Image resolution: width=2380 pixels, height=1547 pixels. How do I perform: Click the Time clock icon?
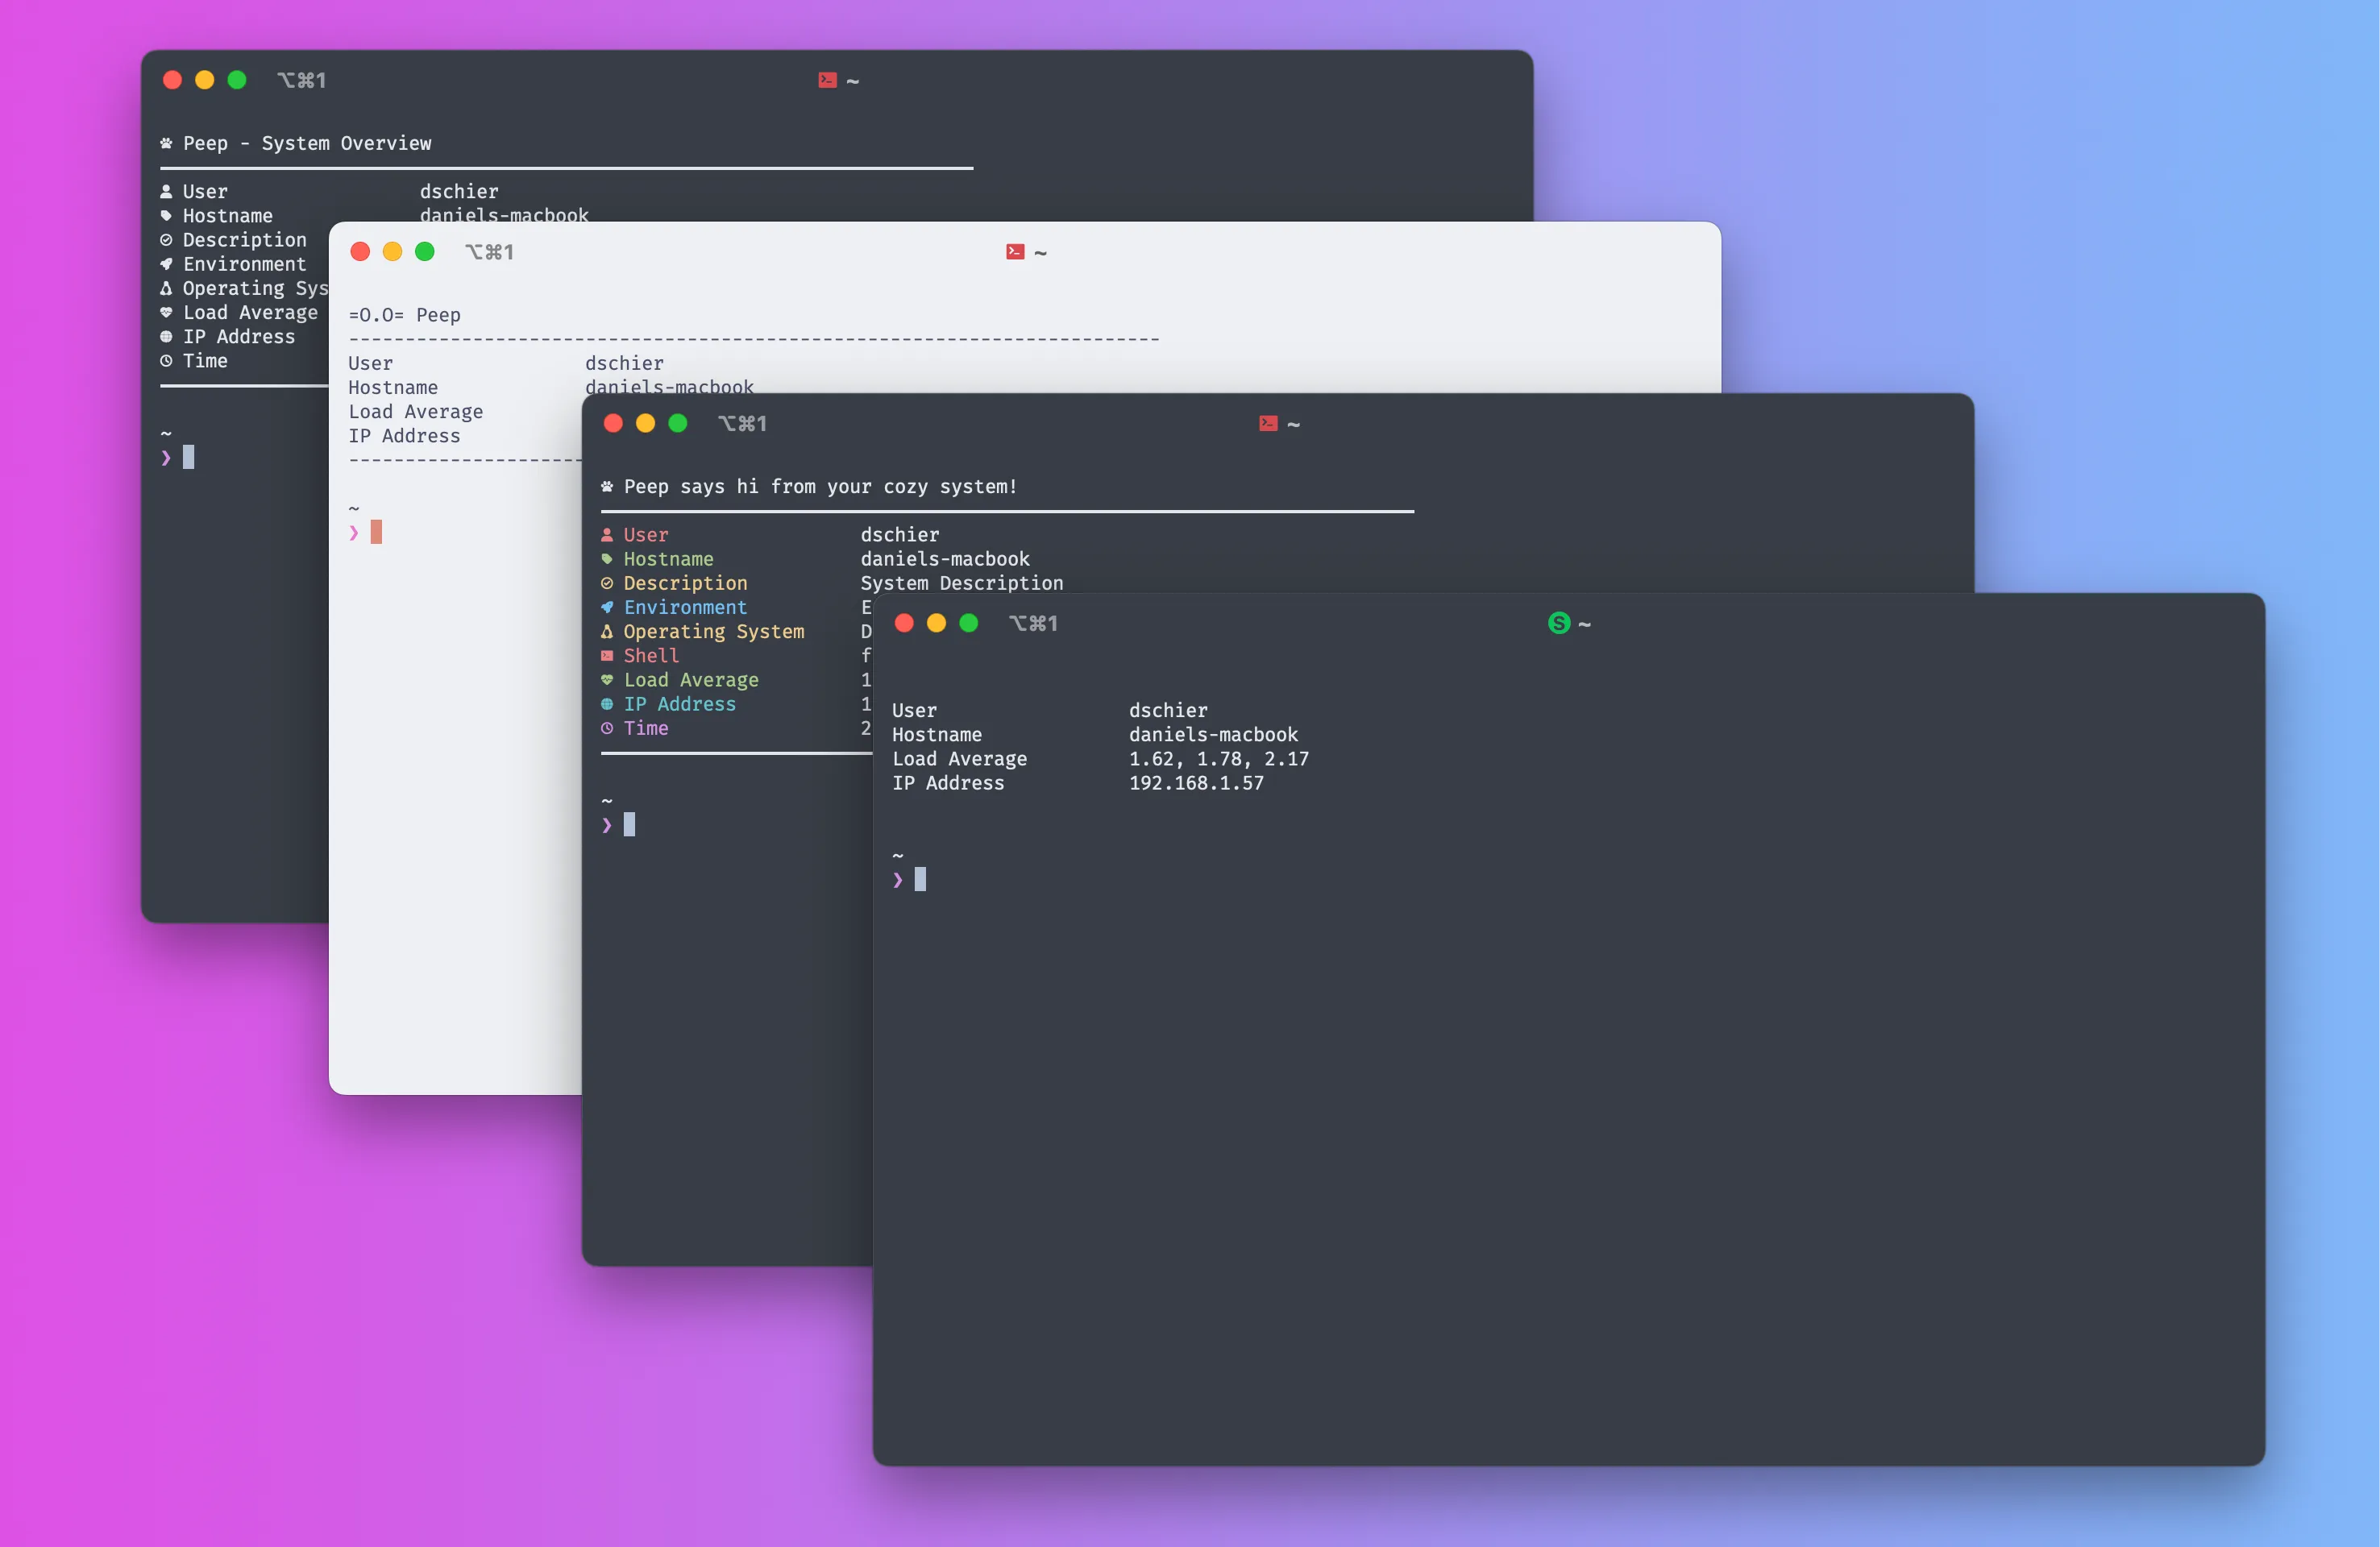coord(607,728)
